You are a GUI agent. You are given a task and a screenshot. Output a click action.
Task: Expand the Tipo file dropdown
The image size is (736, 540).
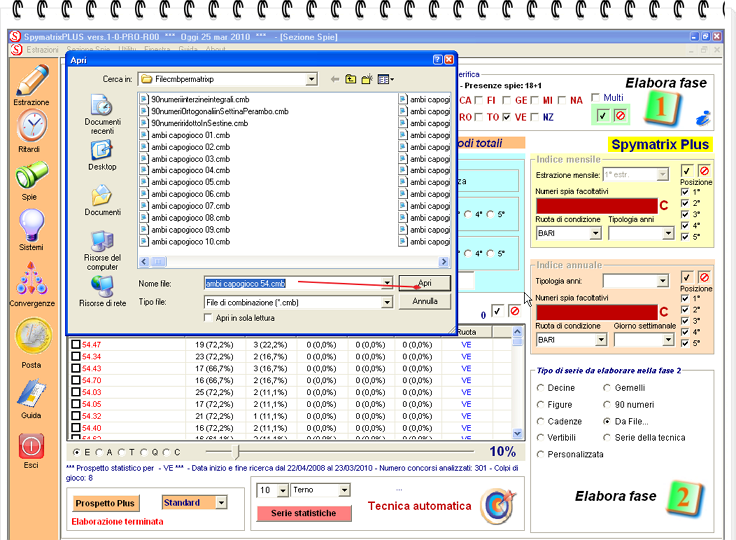[x=387, y=302]
